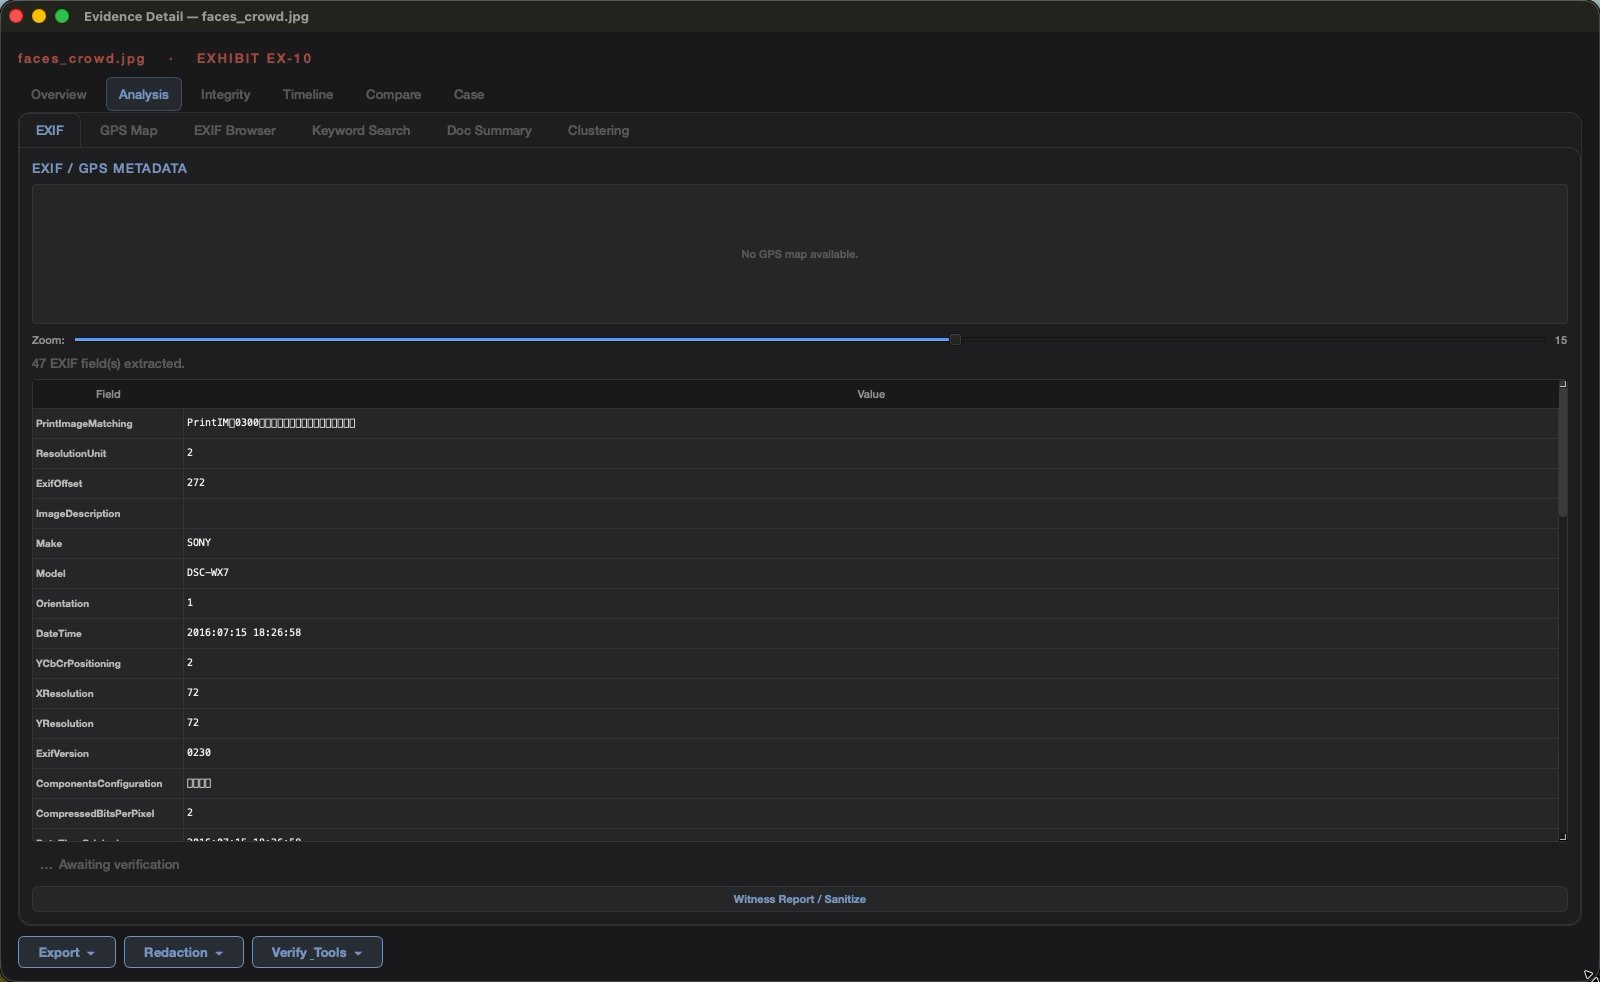Go to the Timeline tab
This screenshot has width=1600, height=982.
[x=307, y=94]
